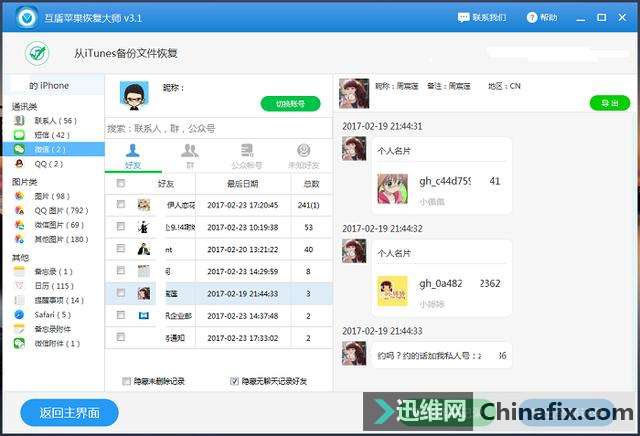Image resolution: width=640 pixels, height=436 pixels.
Task: Select 短信 (42) messages in sidebar
Action: (48, 134)
